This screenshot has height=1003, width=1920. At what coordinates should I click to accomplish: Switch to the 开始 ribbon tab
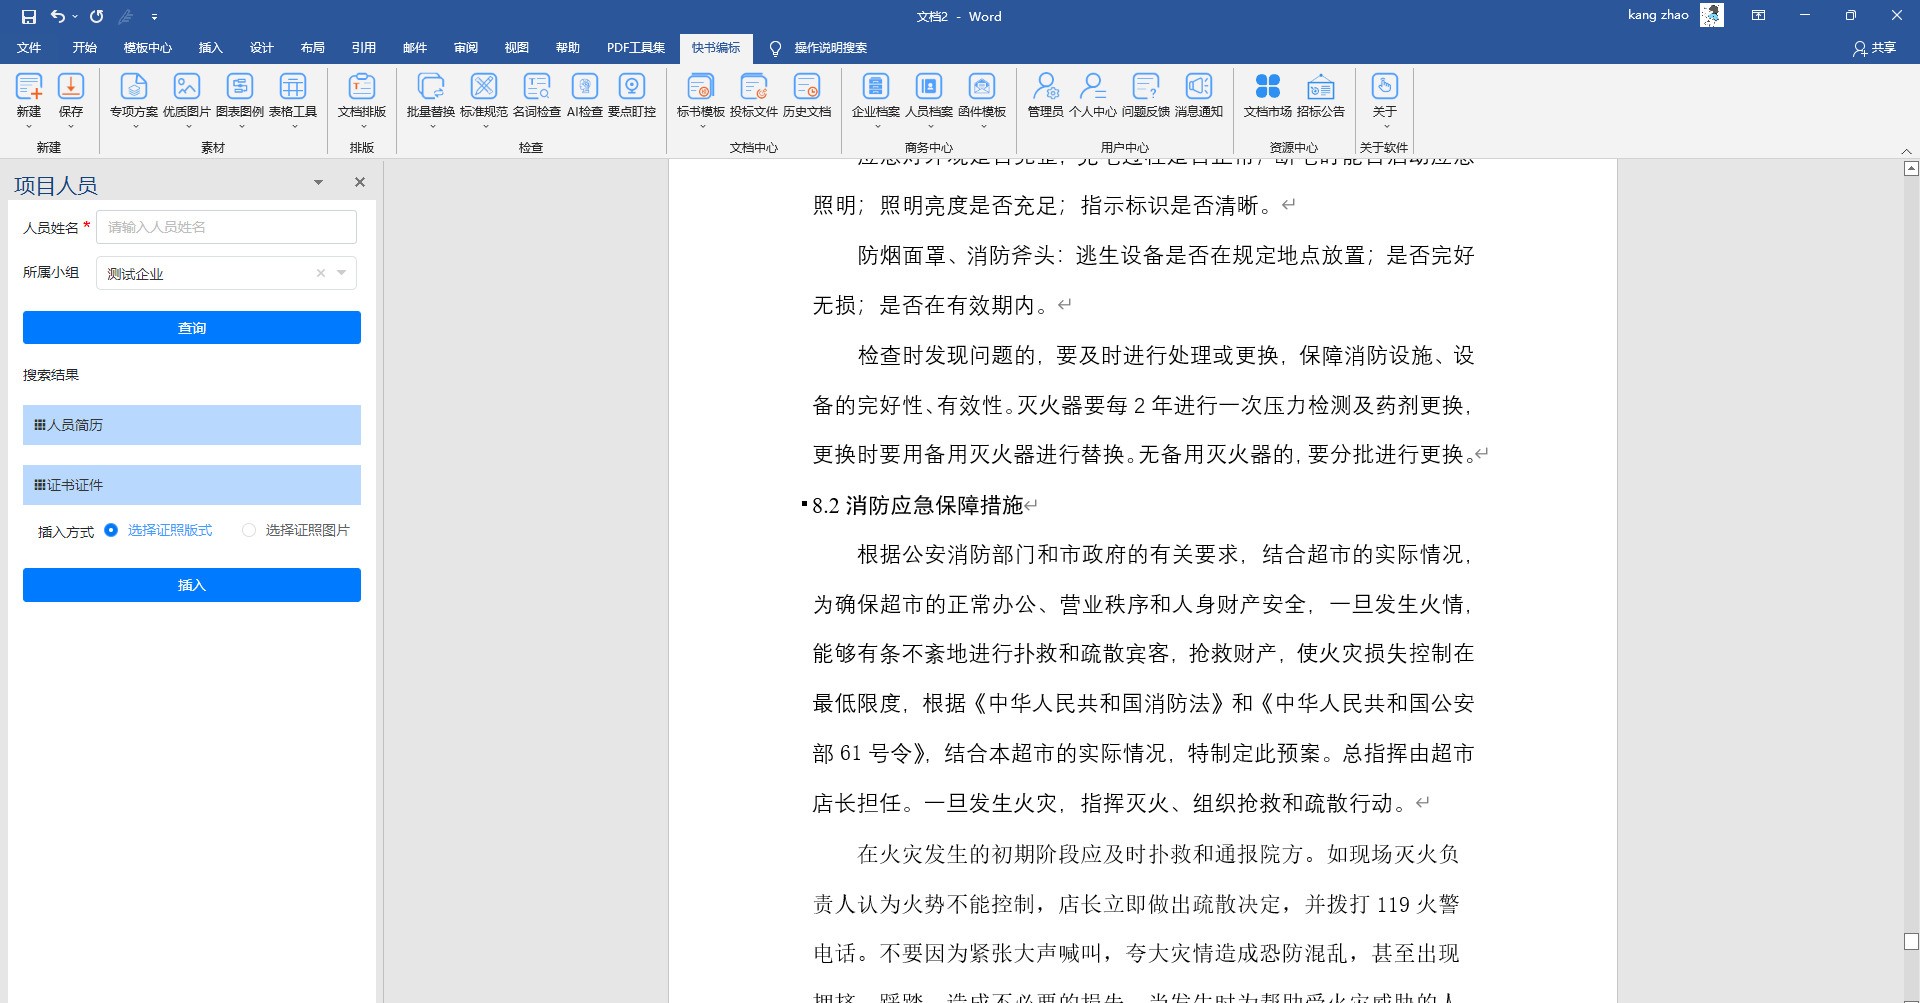click(x=85, y=48)
